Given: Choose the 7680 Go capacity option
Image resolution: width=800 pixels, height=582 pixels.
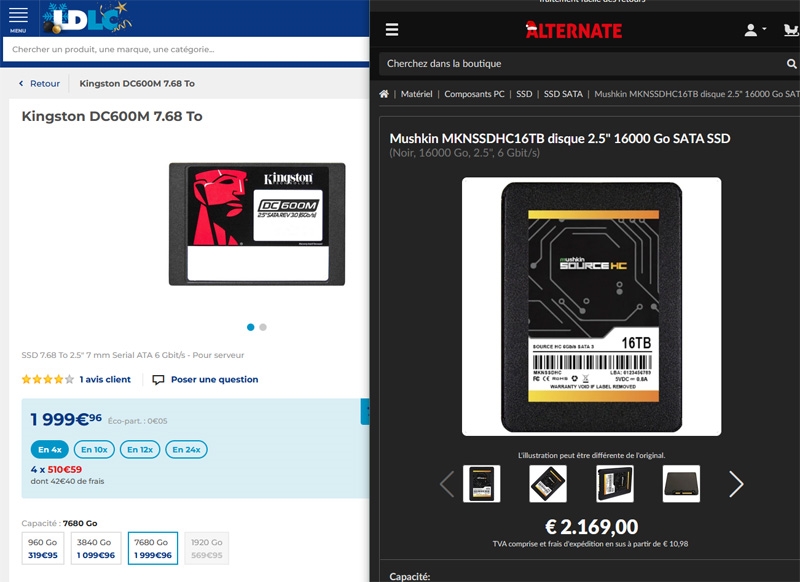Looking at the screenshot, I should [x=153, y=548].
